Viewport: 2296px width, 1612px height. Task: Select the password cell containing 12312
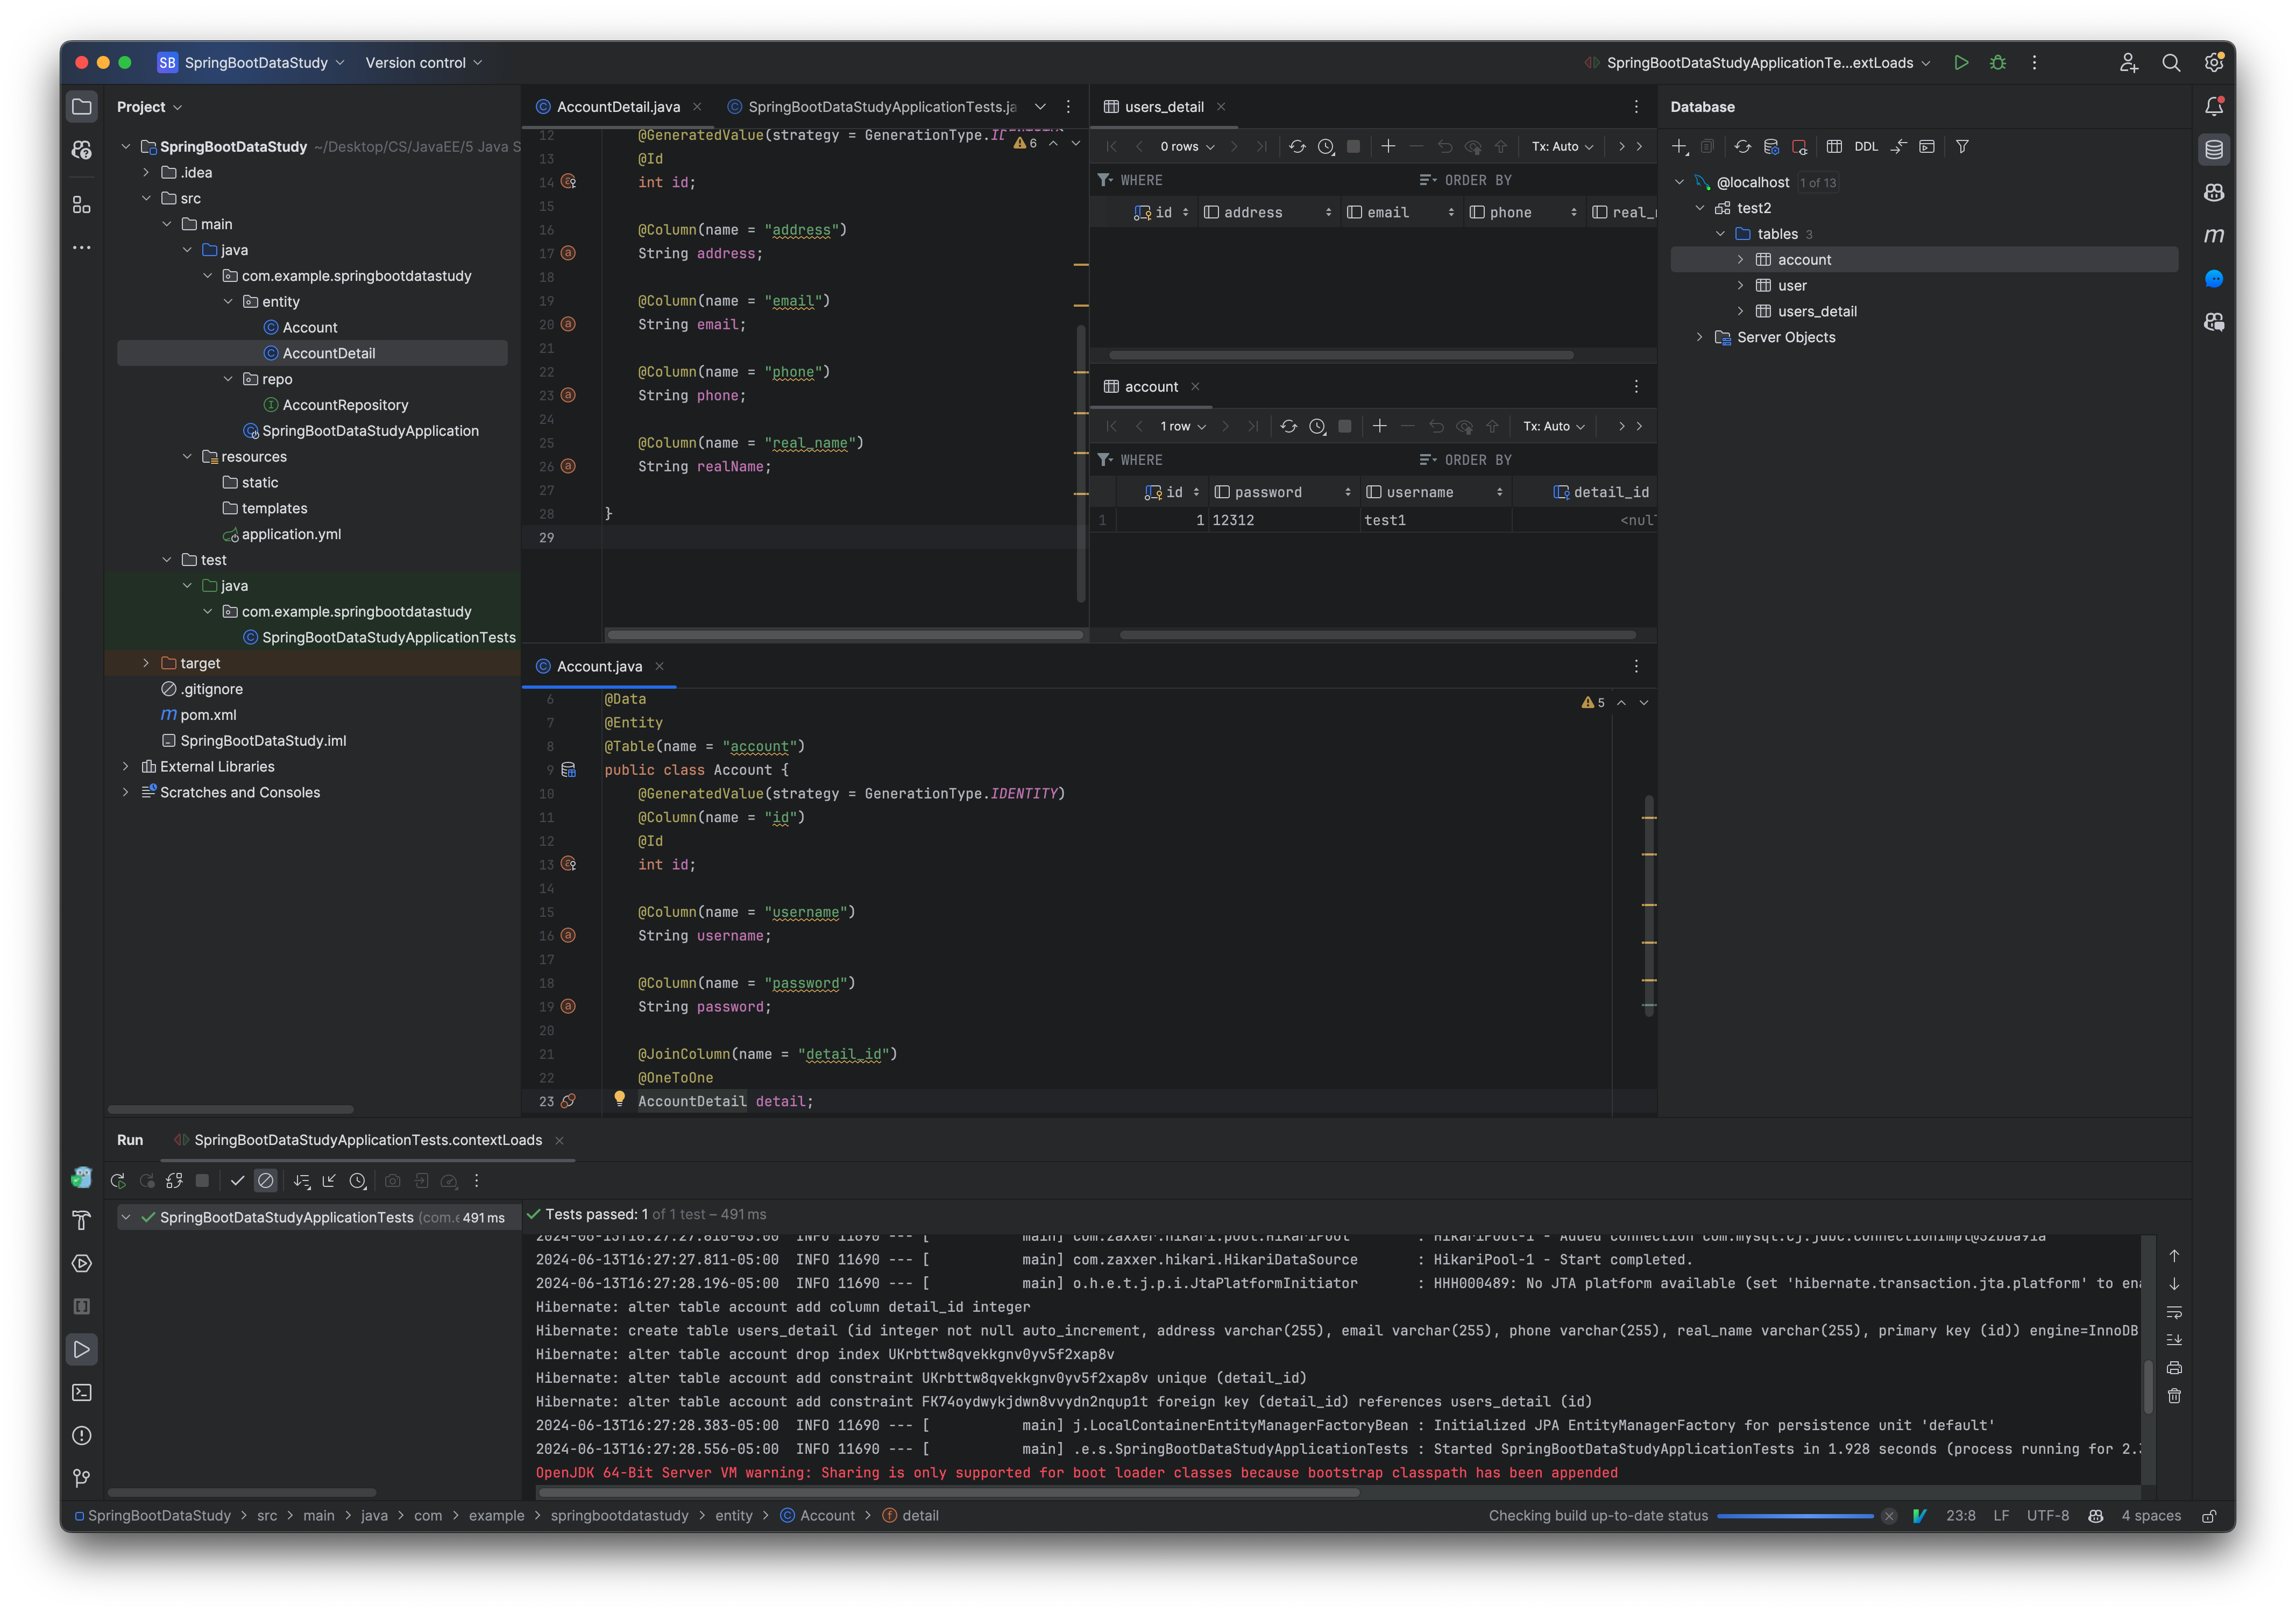[x=1234, y=519]
